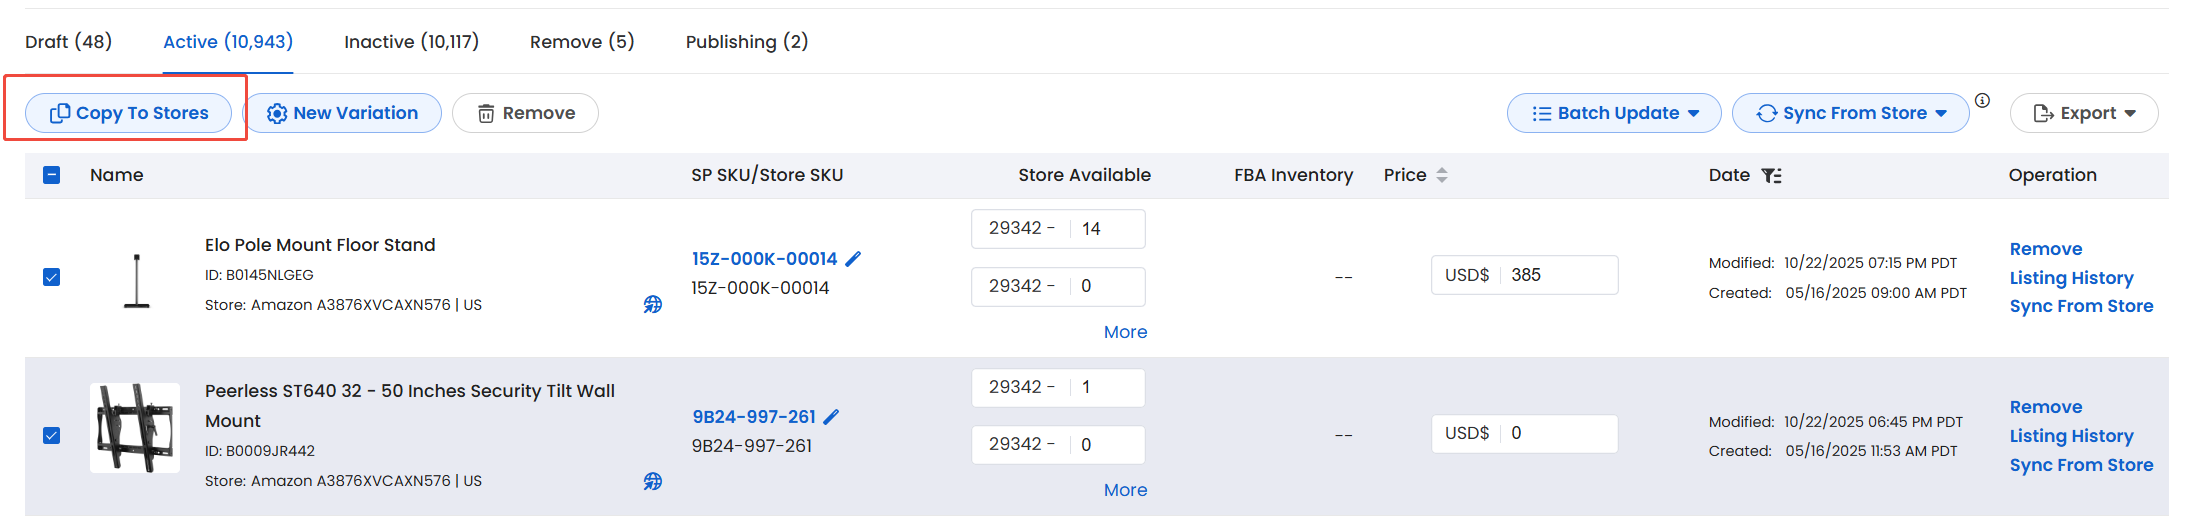Click the info icon near Sync From Store

coord(1982,100)
